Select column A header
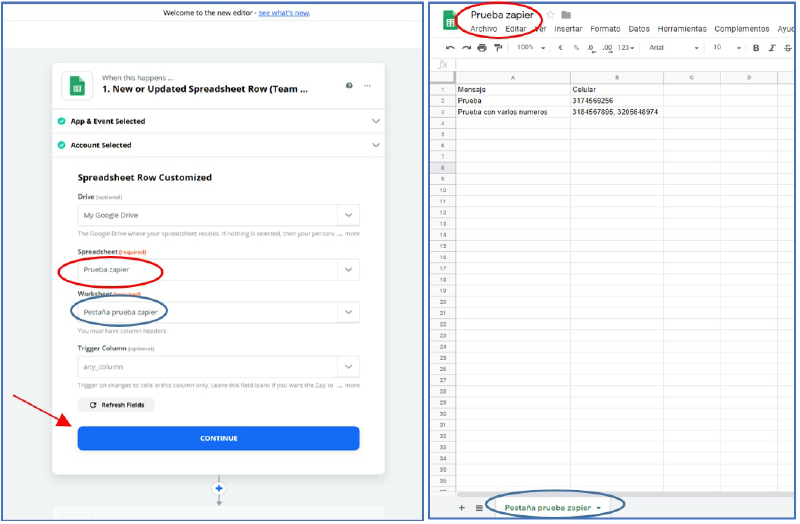Viewport: 800px width, 524px height. point(513,78)
